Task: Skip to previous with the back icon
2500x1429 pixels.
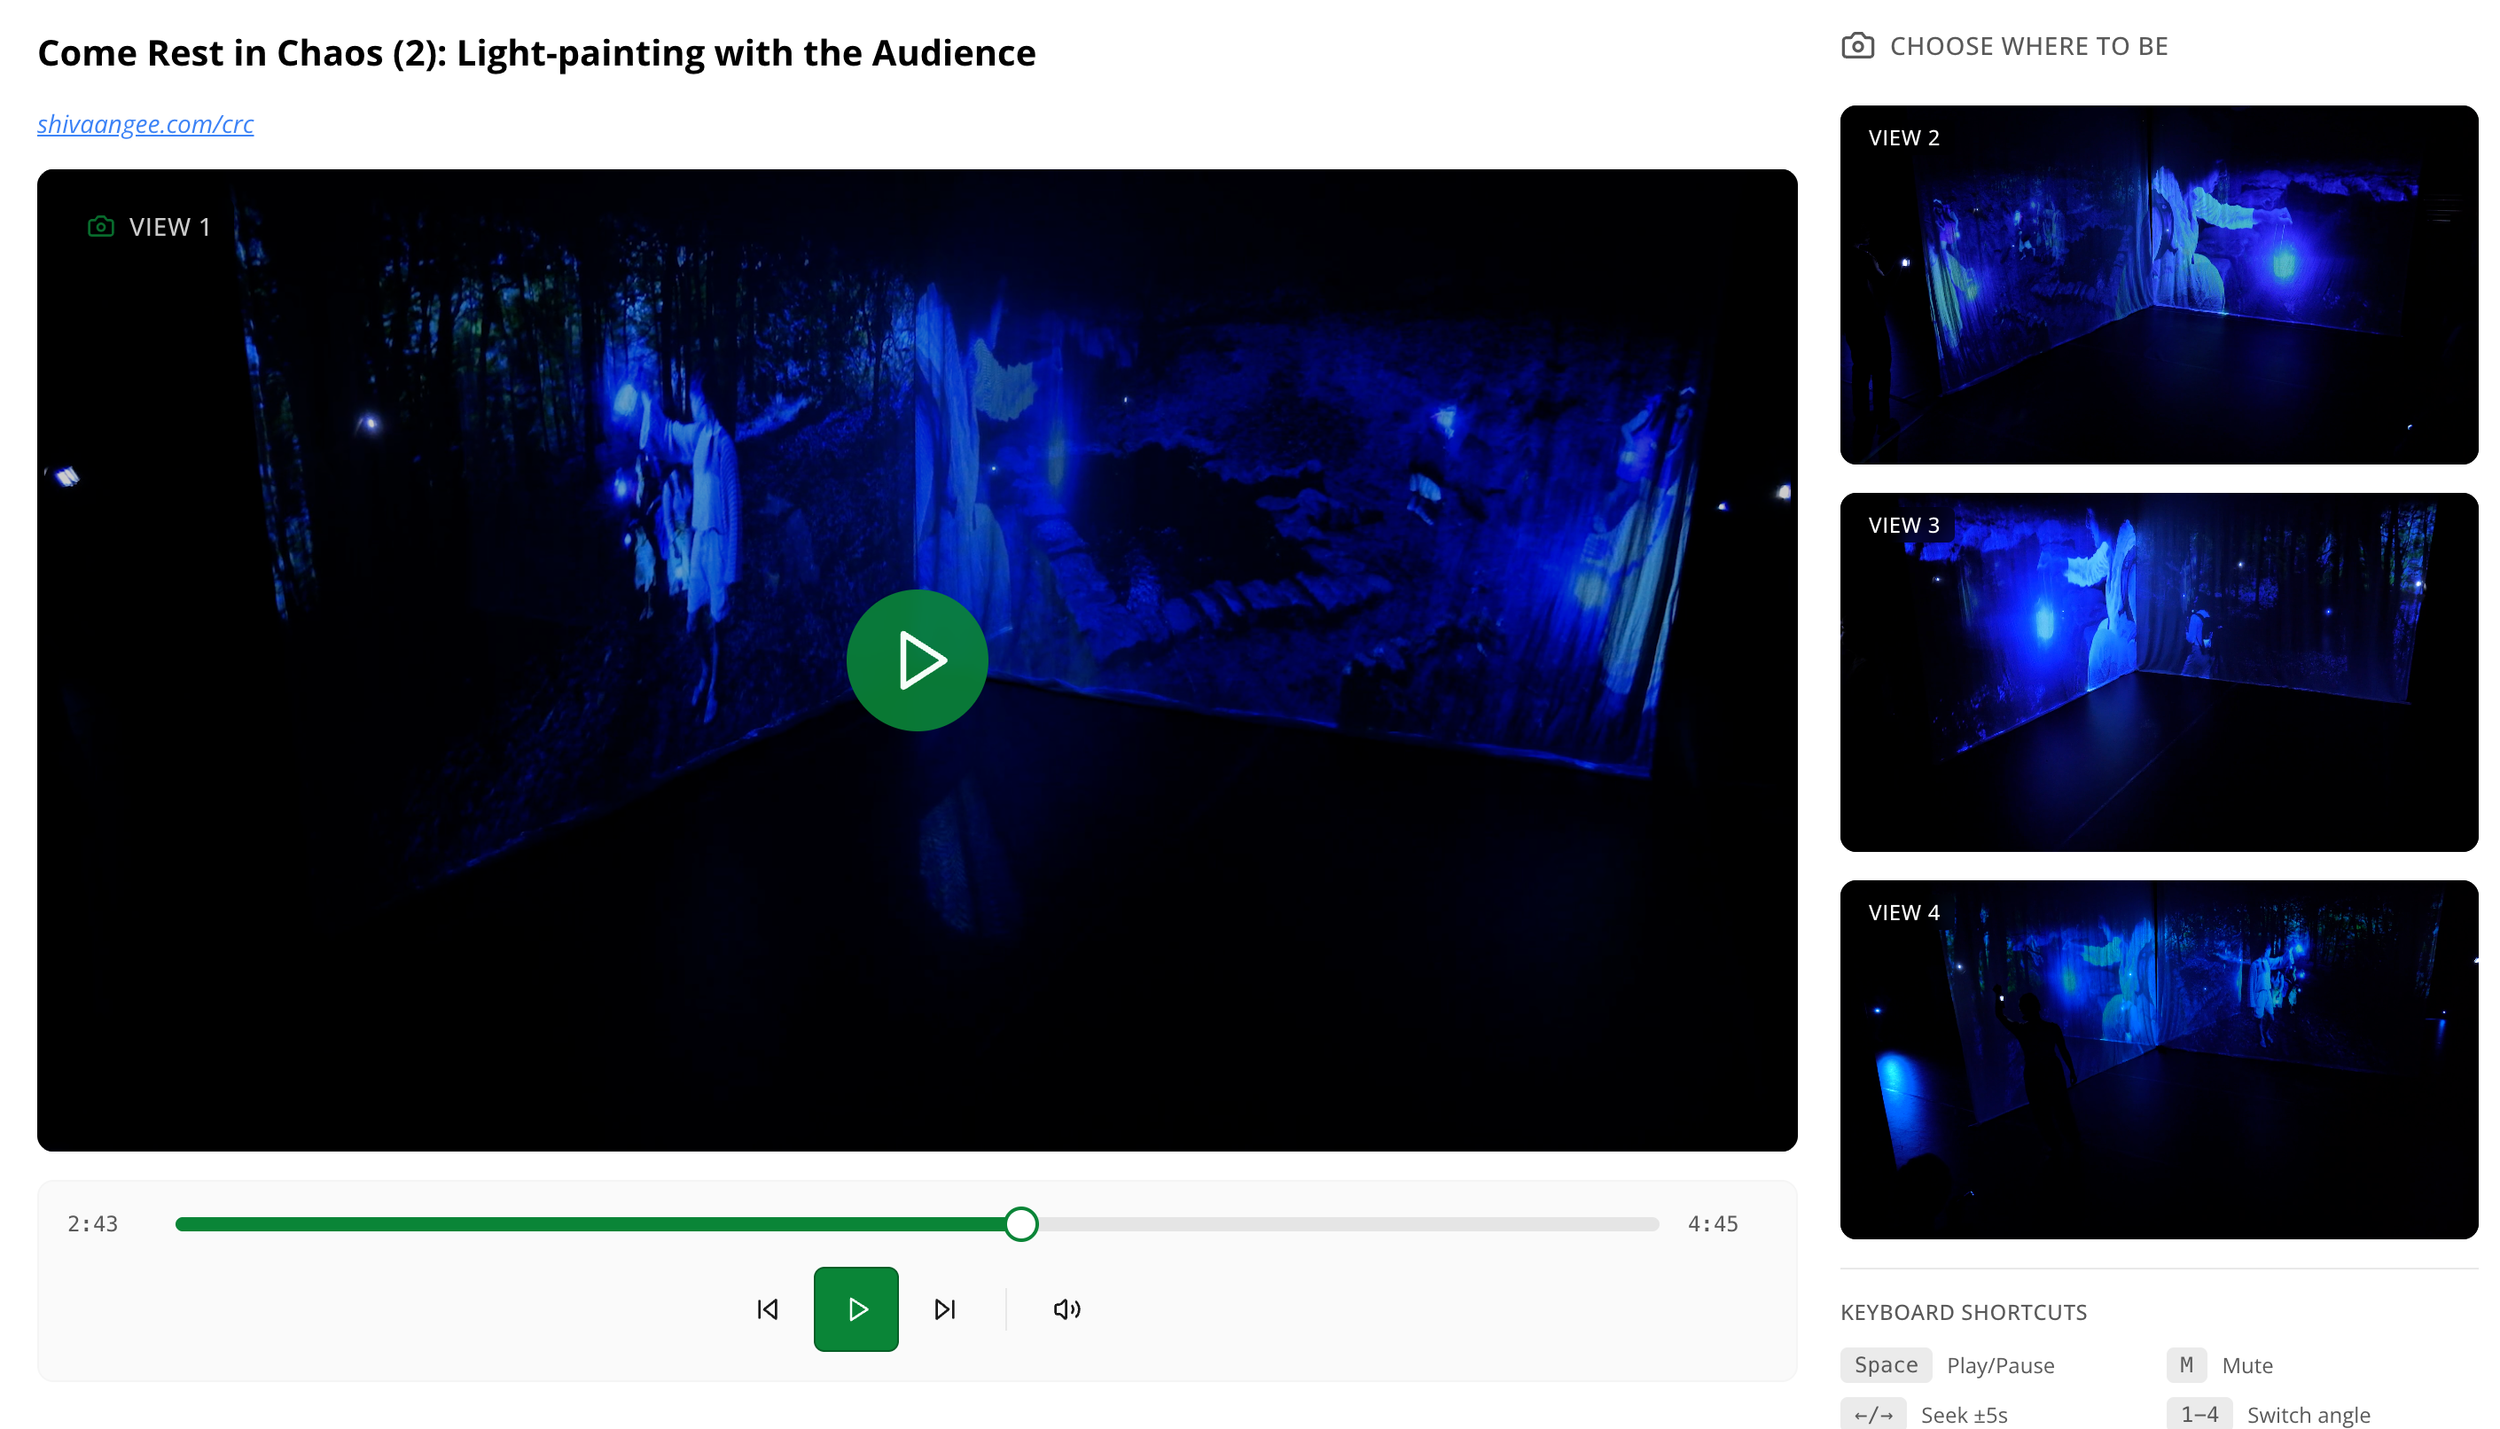Action: coord(767,1309)
